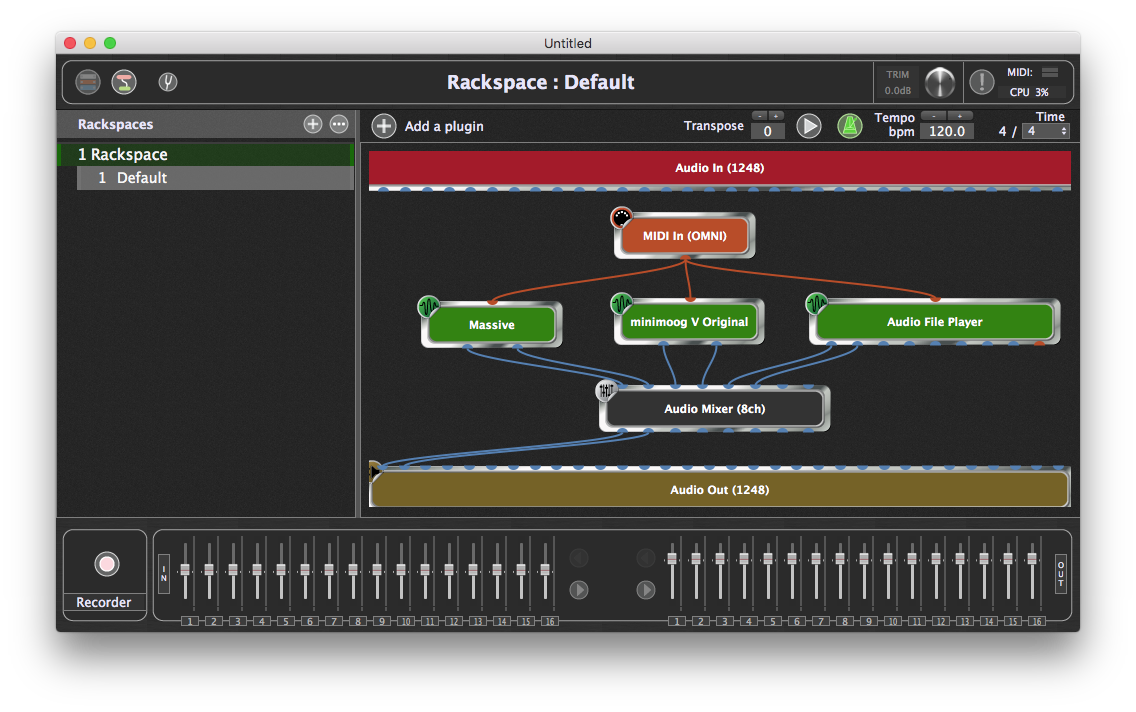This screenshot has height=712, width=1136.
Task: Click the input section lower arrow button
Action: [578, 590]
